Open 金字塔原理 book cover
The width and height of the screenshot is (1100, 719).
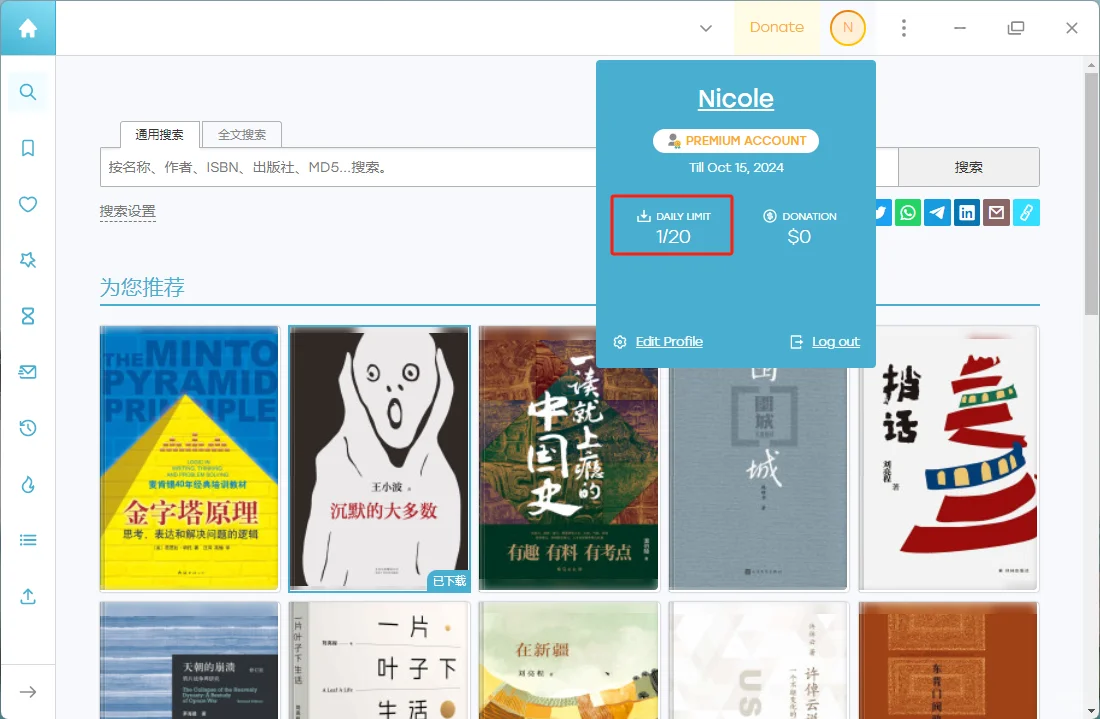click(189, 458)
